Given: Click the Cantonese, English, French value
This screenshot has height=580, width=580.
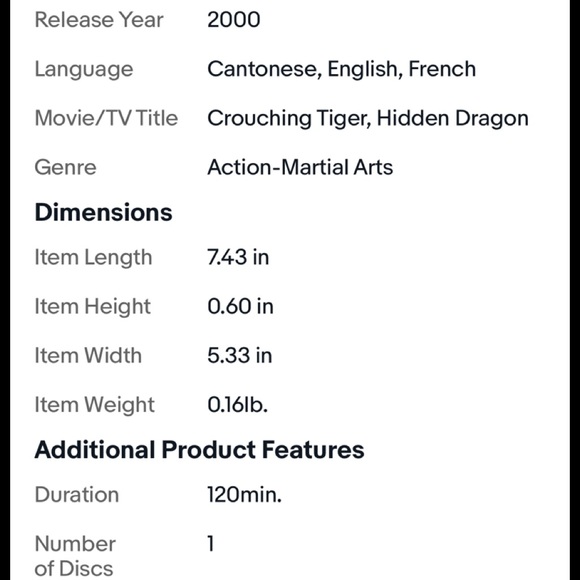Looking at the screenshot, I should pyautogui.click(x=341, y=69).
